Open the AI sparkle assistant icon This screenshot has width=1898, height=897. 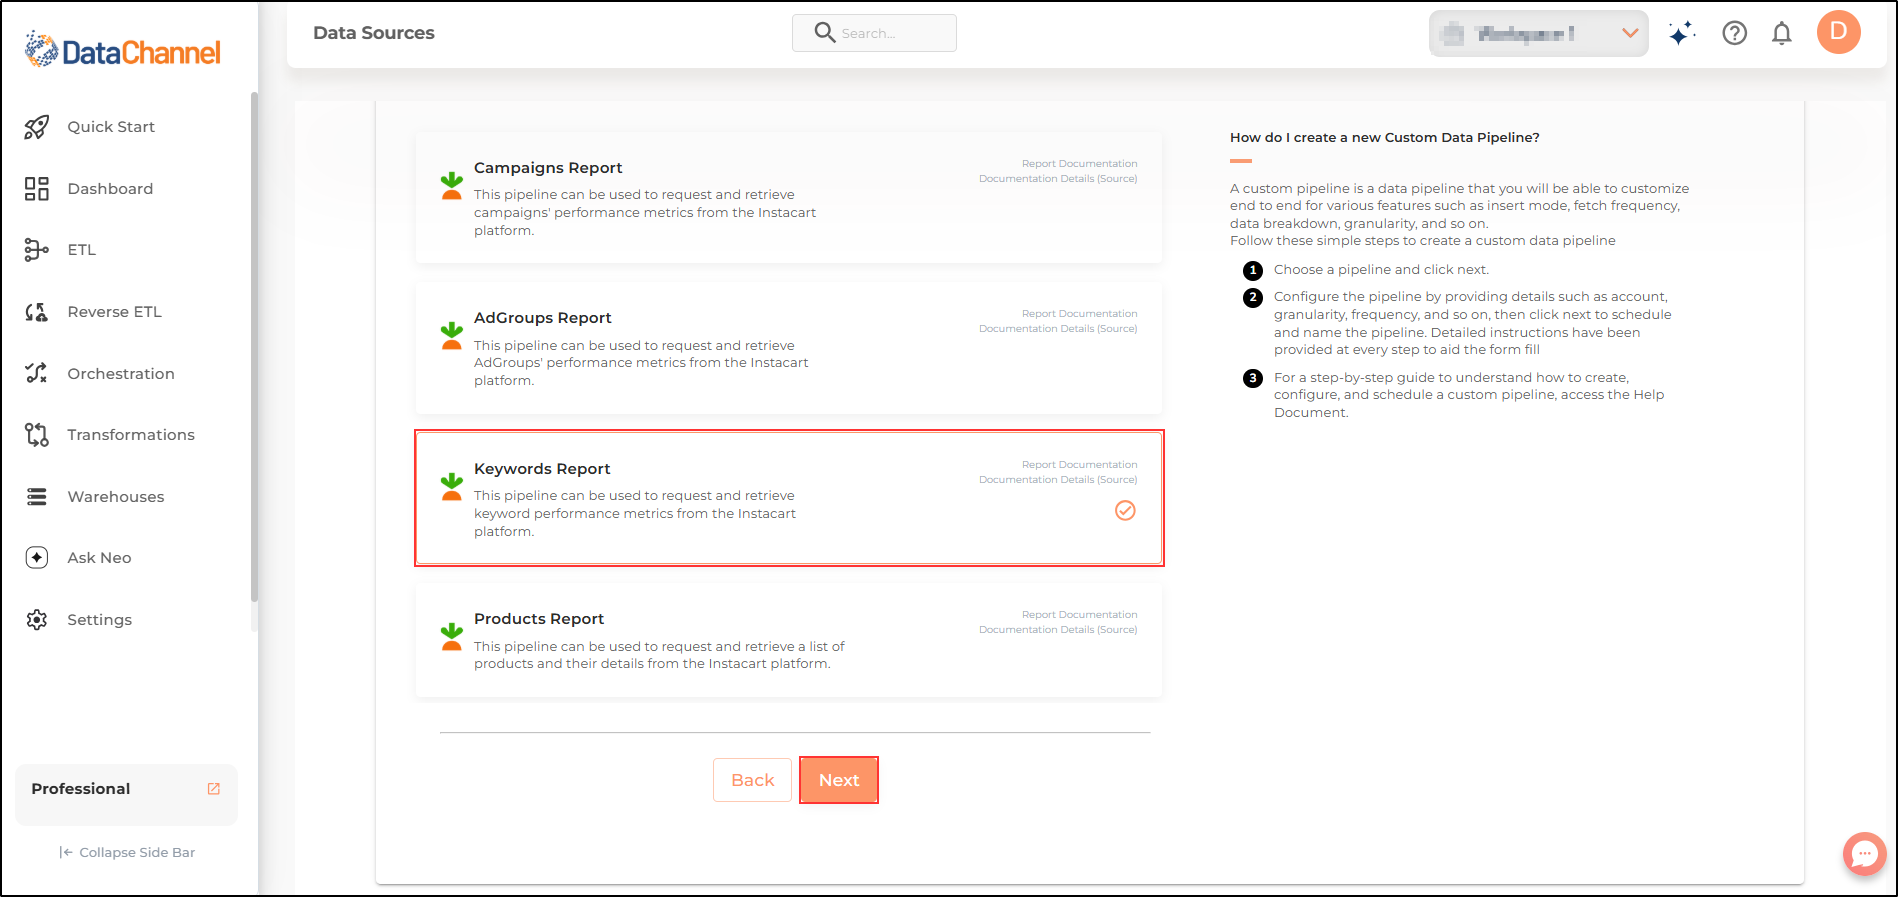click(x=1682, y=33)
